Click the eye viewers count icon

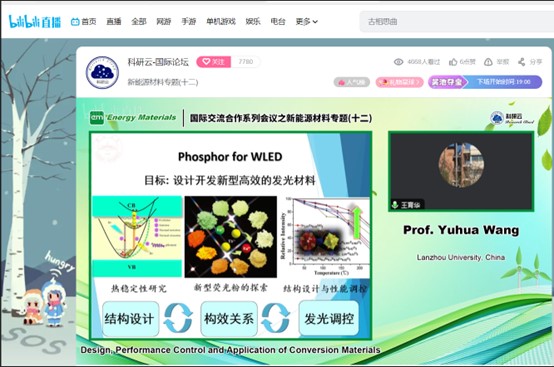point(399,62)
